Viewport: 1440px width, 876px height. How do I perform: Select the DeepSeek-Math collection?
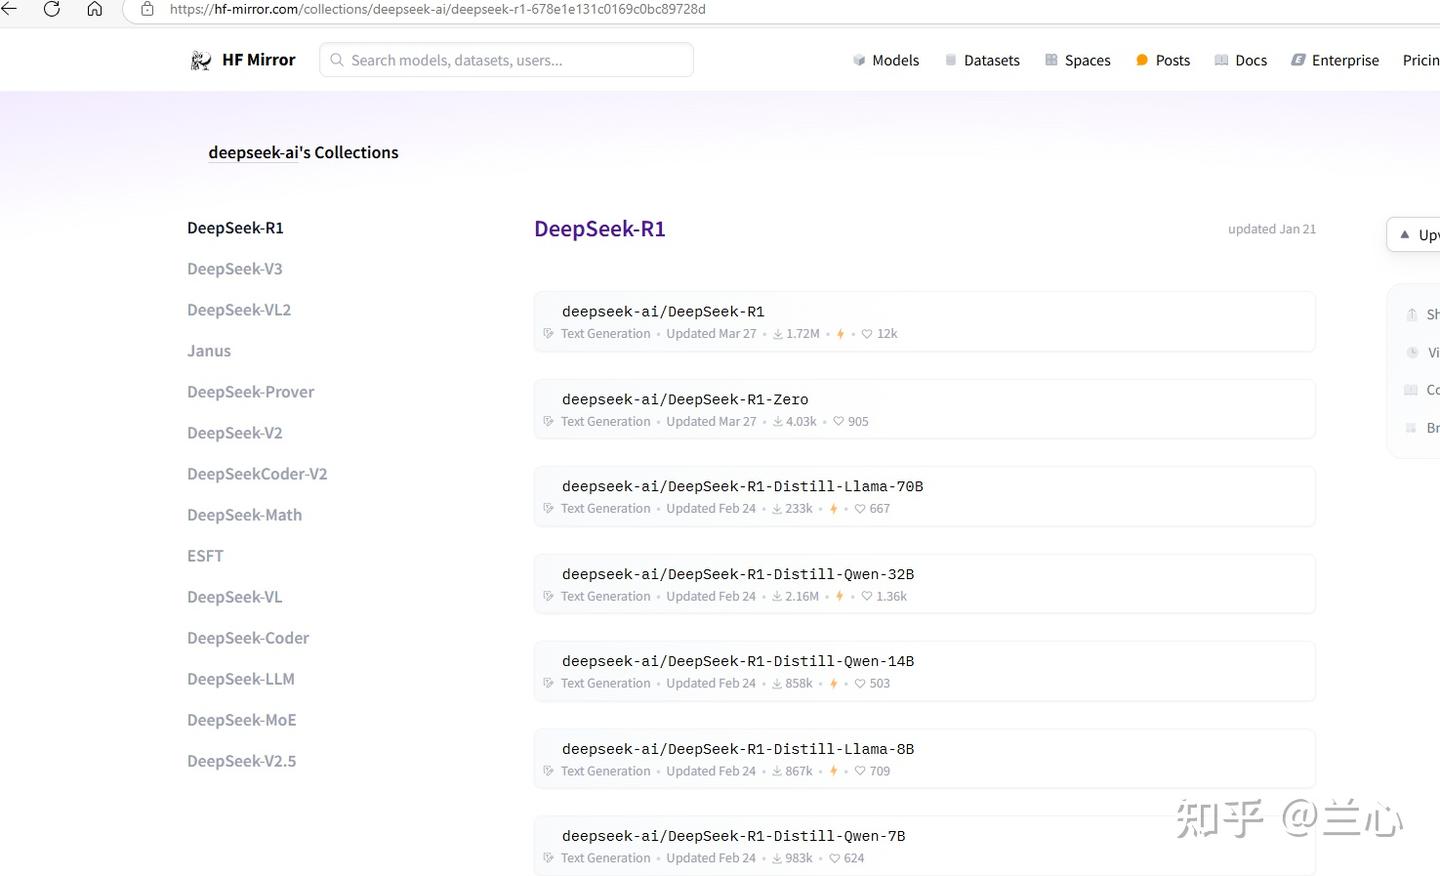[244, 514]
